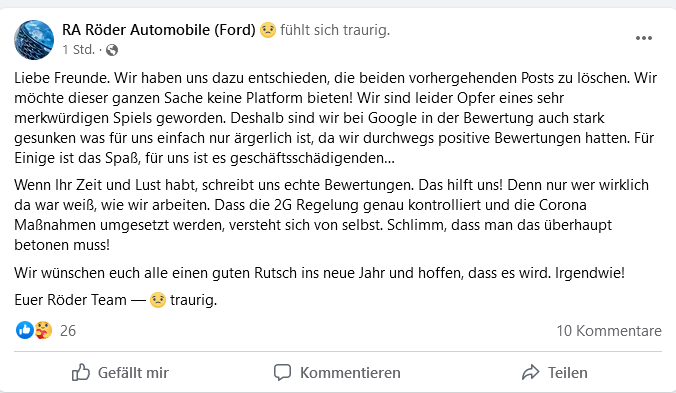Share the post via 'Teilen' label
The height and width of the screenshot is (393, 676).
567,373
